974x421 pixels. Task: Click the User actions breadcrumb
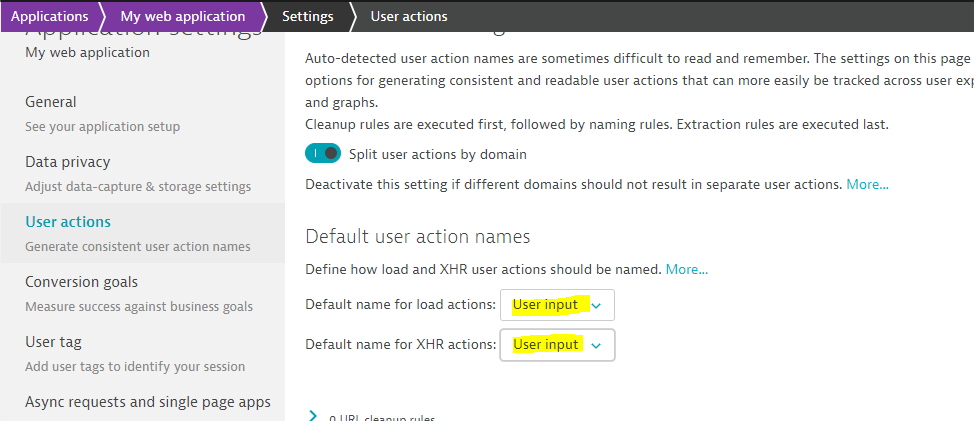(x=408, y=16)
